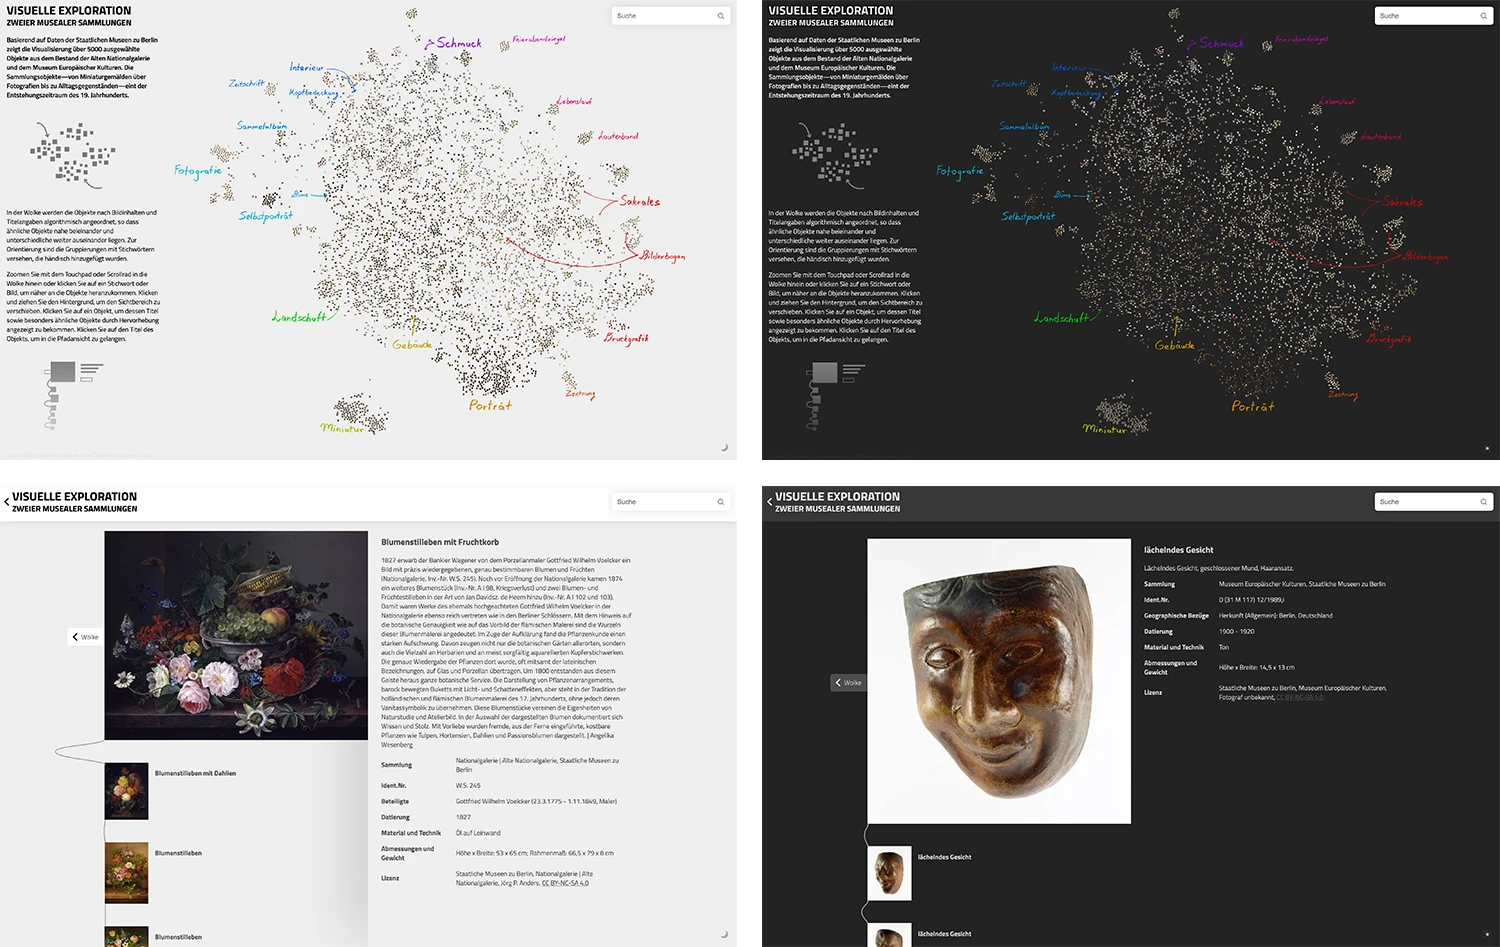Toggle dark mode with the moon icon in the light cloud view

[724, 447]
